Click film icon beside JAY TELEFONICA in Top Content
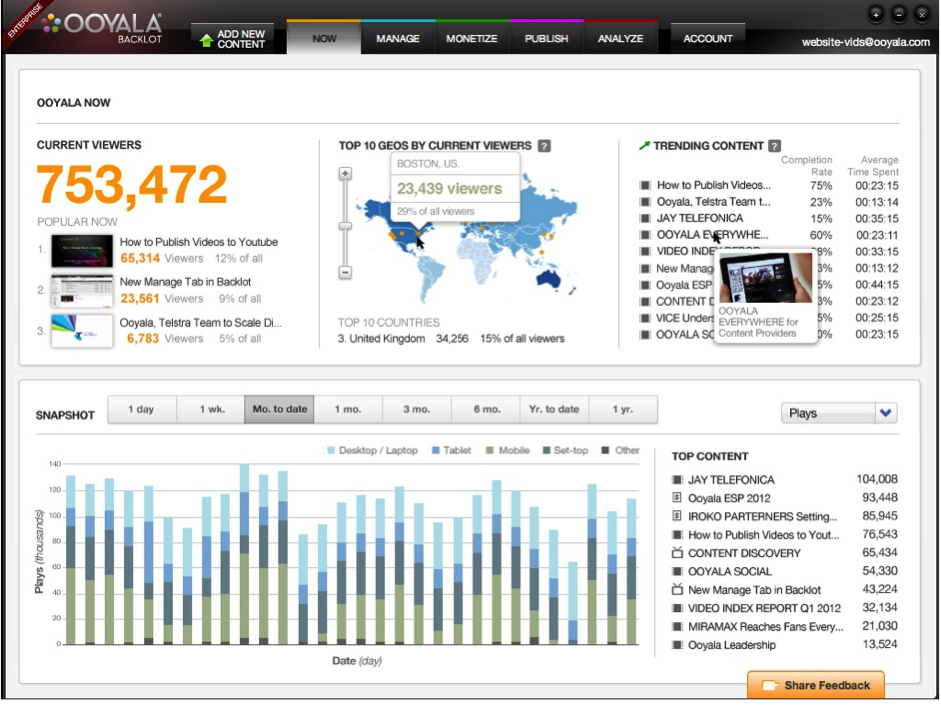This screenshot has width=941, height=705. [677, 479]
